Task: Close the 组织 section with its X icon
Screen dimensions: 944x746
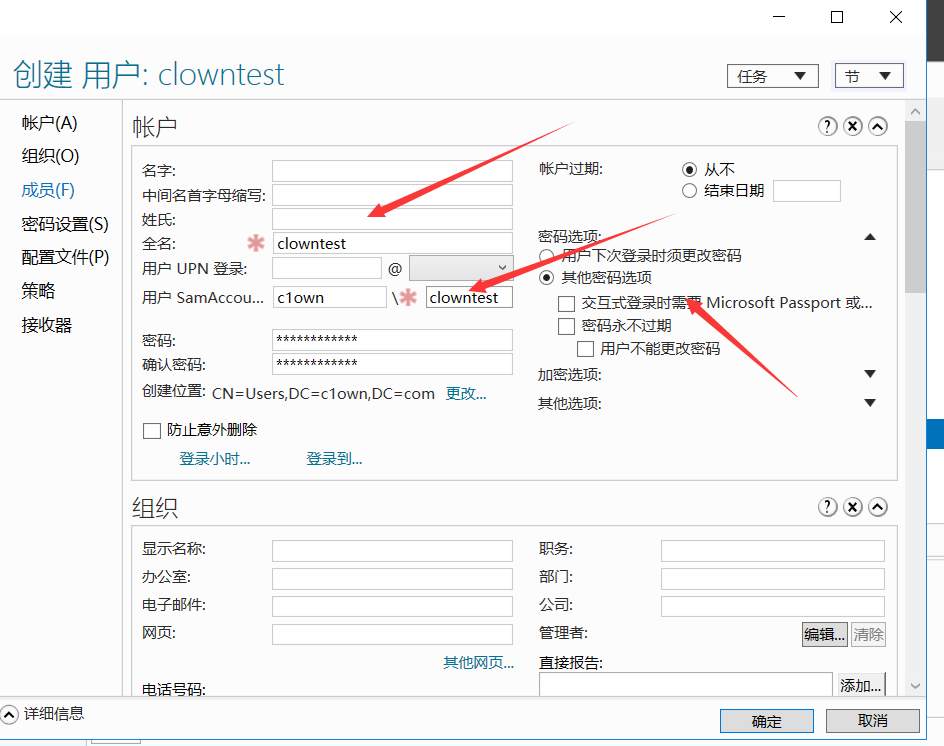Action: click(x=852, y=507)
